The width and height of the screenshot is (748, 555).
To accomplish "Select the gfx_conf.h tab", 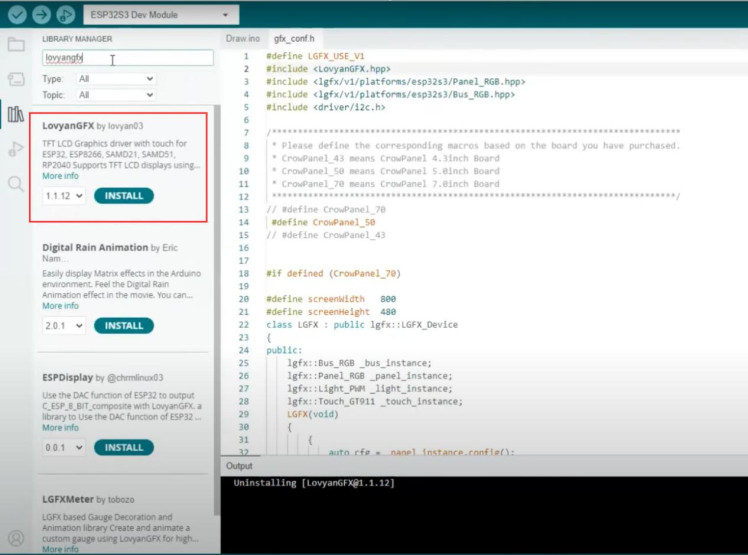I will pos(293,38).
